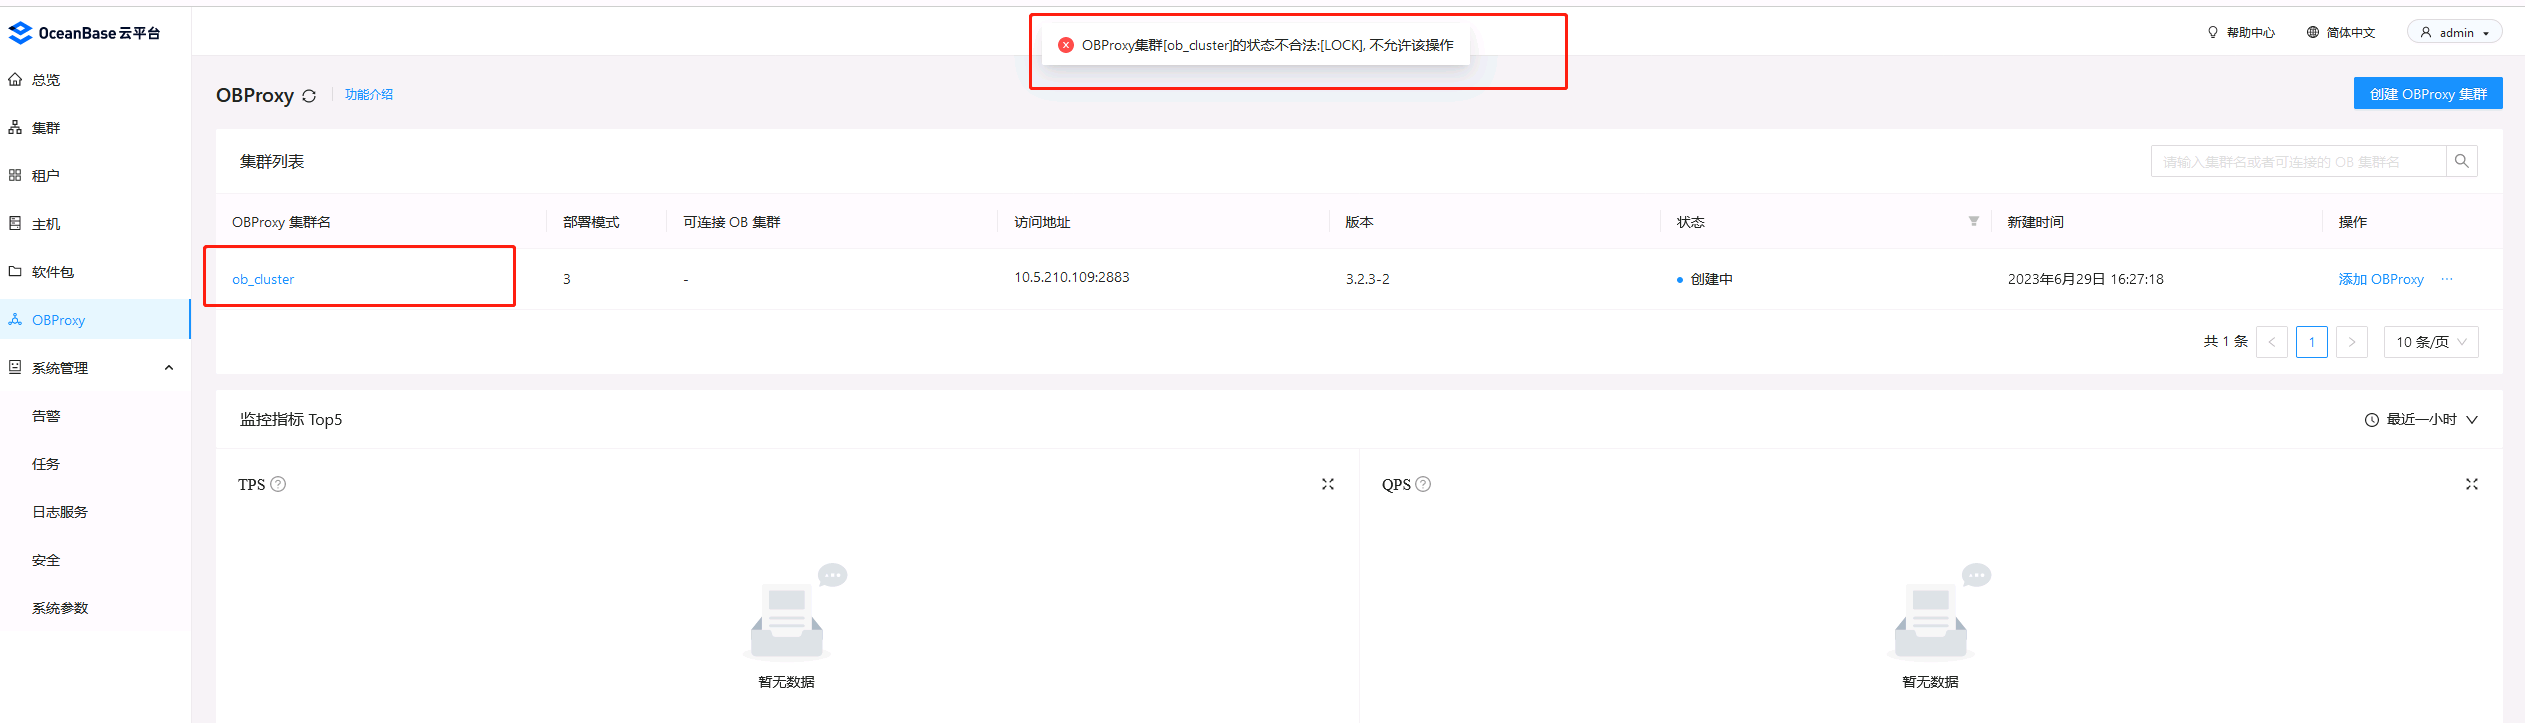Image resolution: width=2525 pixels, height=723 pixels.
Task: Click the 状态 column header
Action: point(1690,222)
